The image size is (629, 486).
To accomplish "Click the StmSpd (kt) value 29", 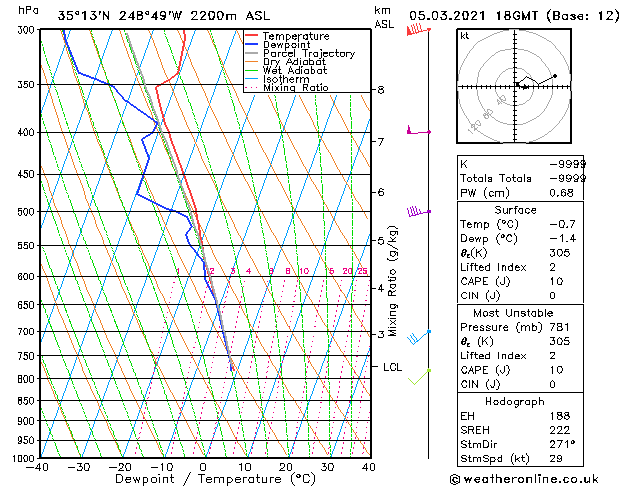I will click(556, 459).
